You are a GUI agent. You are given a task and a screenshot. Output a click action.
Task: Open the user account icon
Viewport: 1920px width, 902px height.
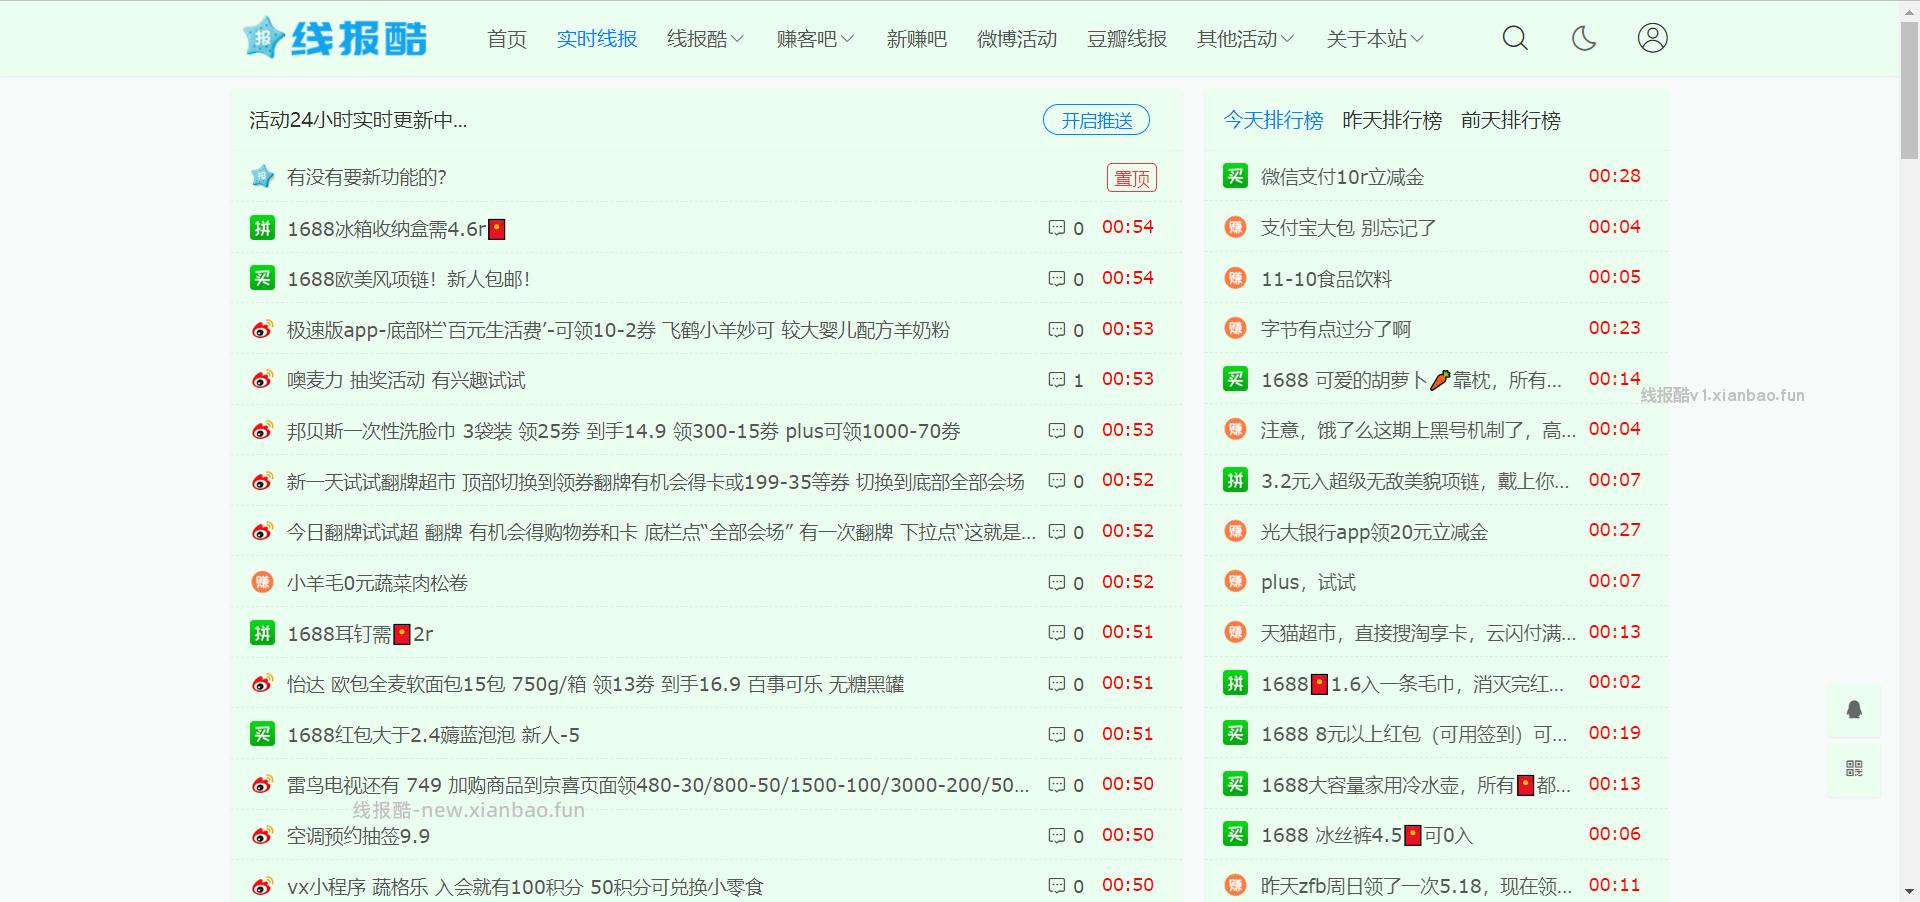coord(1652,38)
